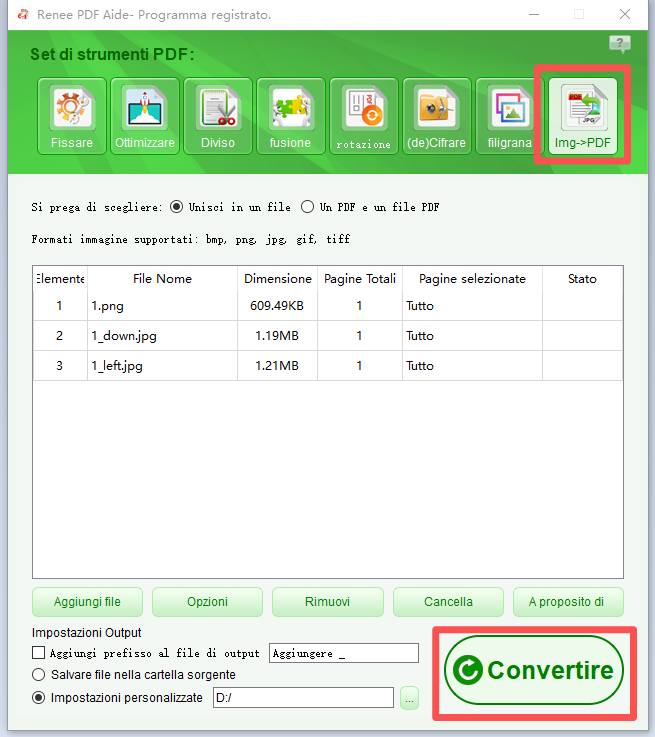Open the Fissare repair tool

pyautogui.click(x=72, y=115)
